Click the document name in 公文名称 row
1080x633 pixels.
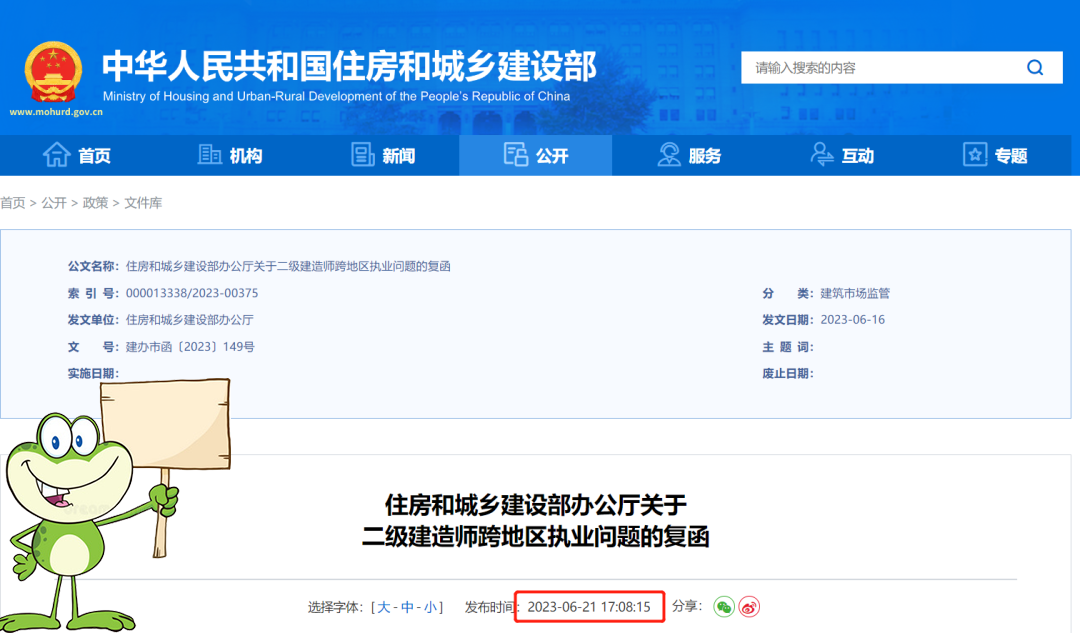coord(288,266)
